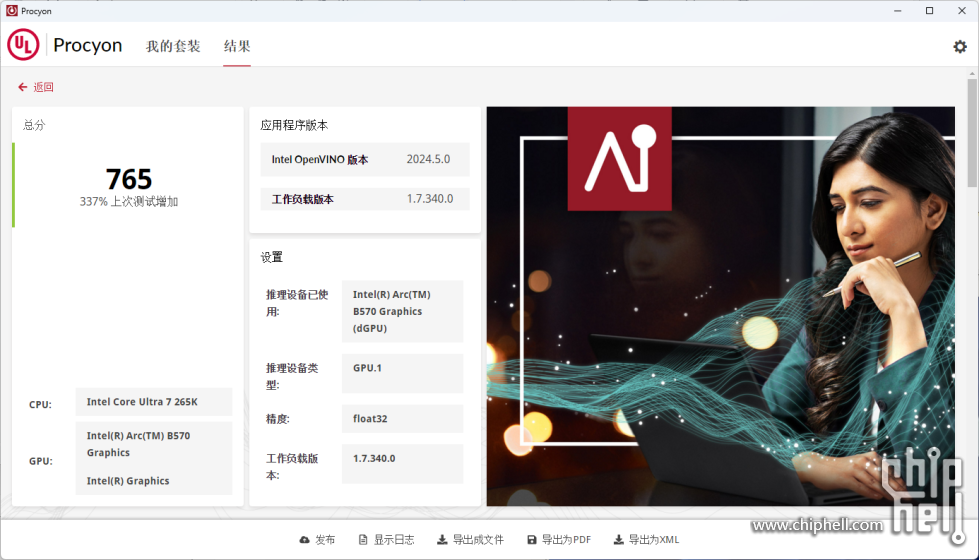Click the 设置 workload version 1.7.340.0 value
This screenshot has width=979, height=560.
pos(402,464)
